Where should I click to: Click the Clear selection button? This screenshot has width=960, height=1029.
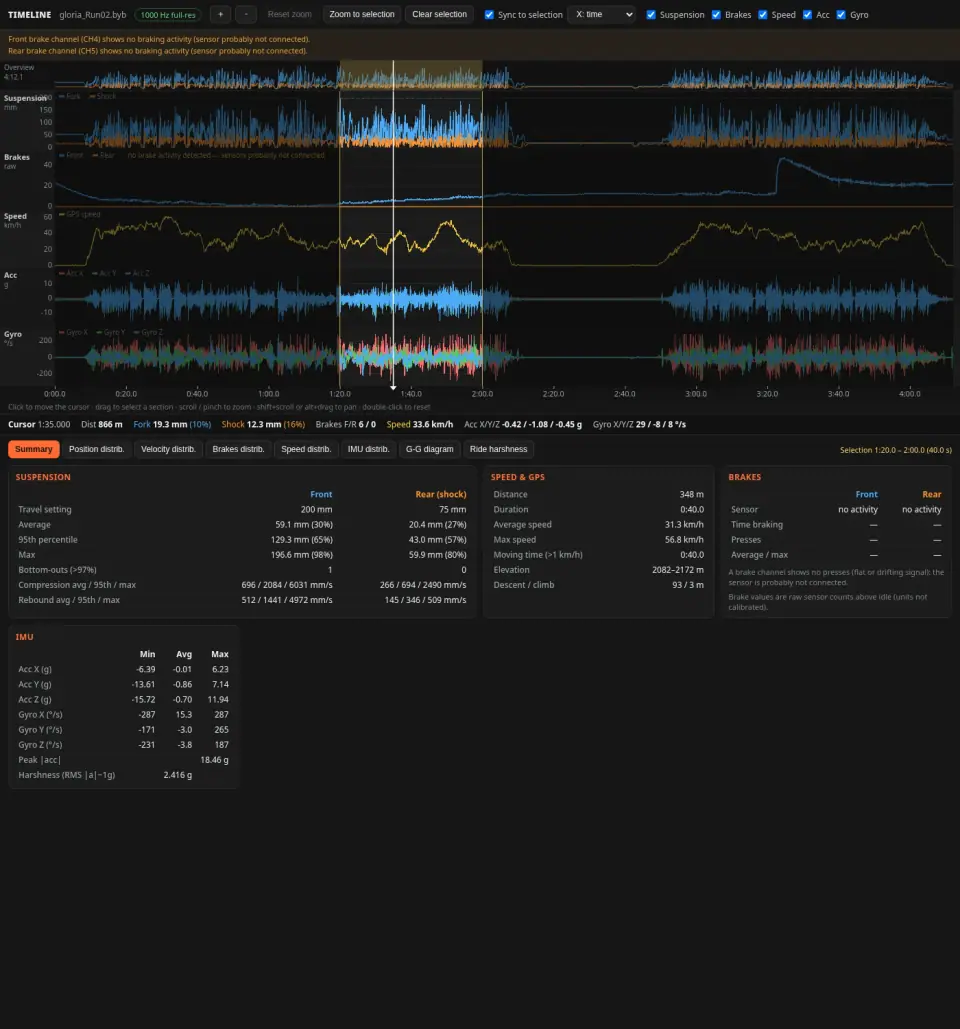tap(439, 14)
